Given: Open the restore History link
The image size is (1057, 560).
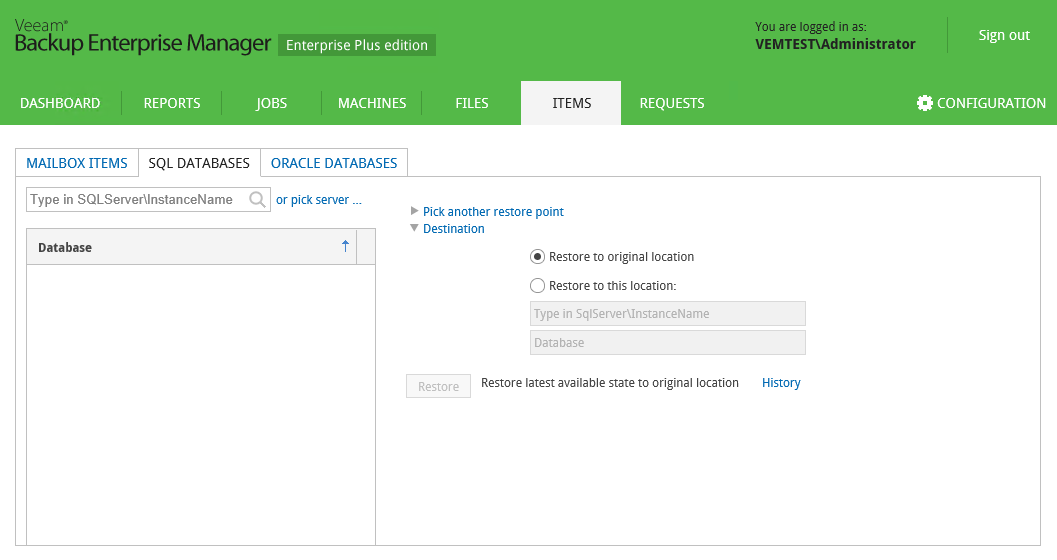Looking at the screenshot, I should [781, 383].
